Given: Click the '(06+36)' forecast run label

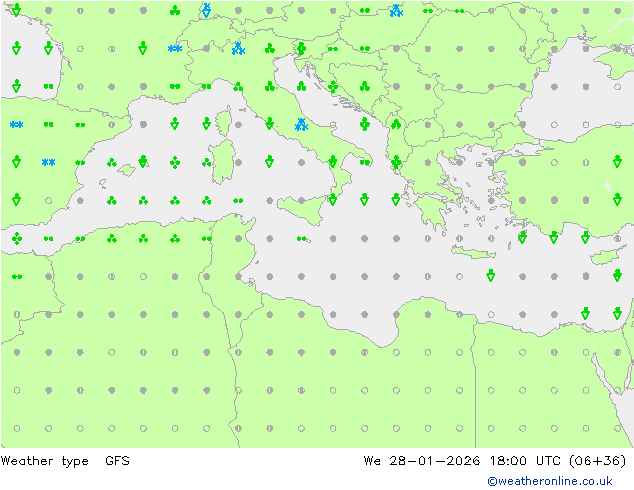Looking at the screenshot, I should tap(597, 460).
